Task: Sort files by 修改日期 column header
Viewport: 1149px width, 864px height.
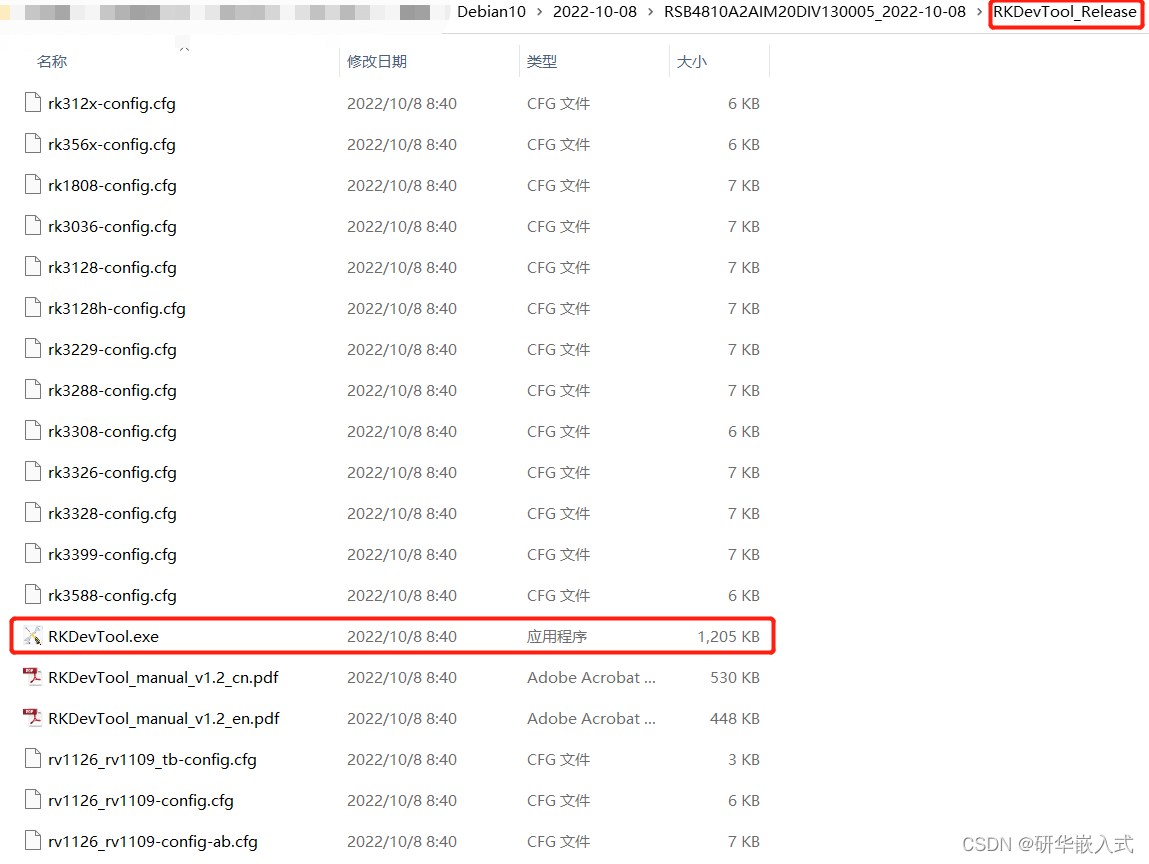Action: click(x=377, y=62)
